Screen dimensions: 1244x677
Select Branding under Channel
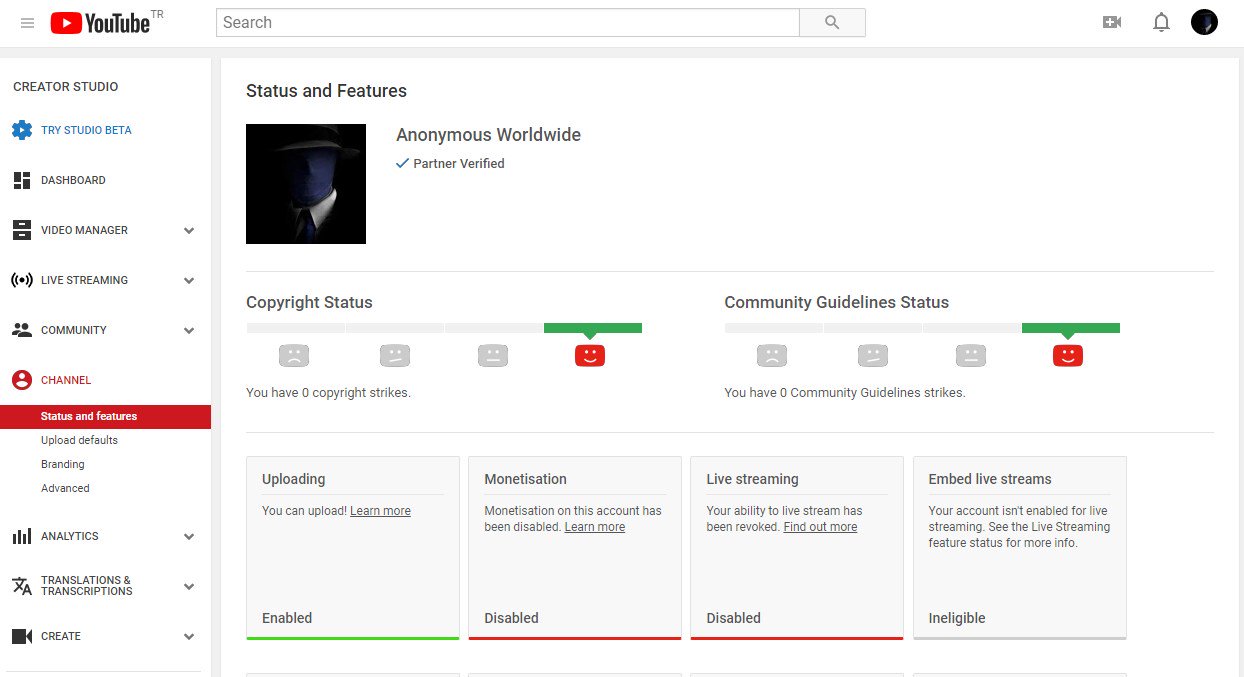[x=62, y=464]
